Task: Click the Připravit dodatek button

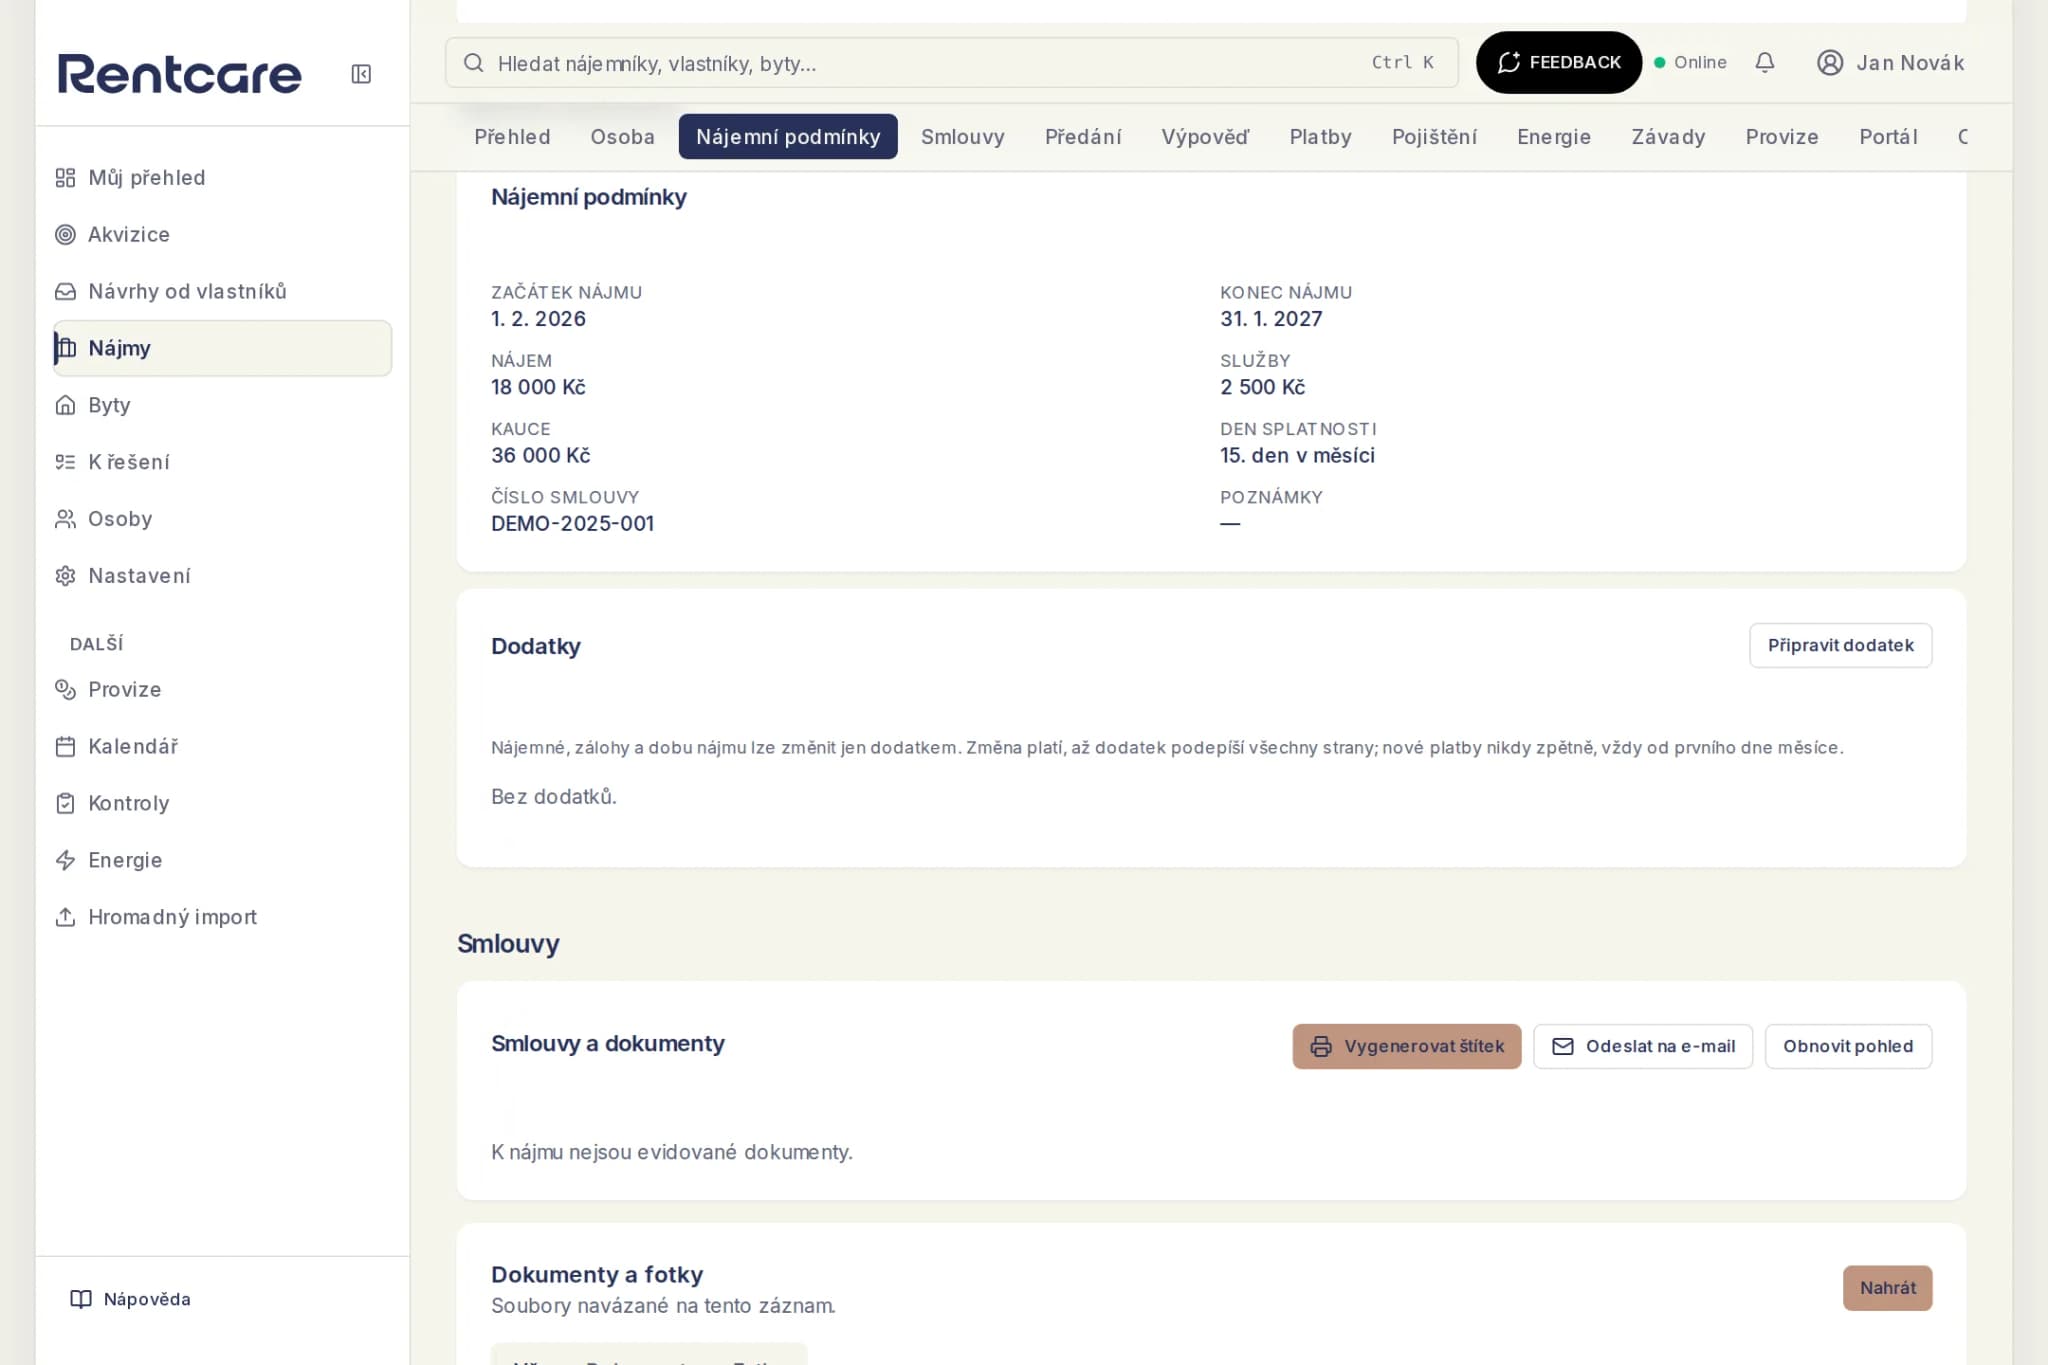Action: tap(1840, 646)
